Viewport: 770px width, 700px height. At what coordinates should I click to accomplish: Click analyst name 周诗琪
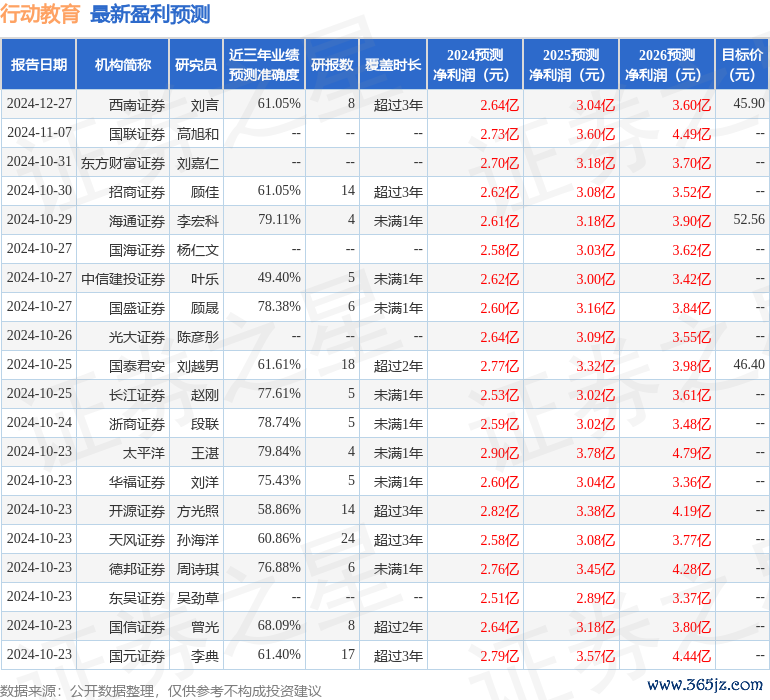pyautogui.click(x=197, y=568)
